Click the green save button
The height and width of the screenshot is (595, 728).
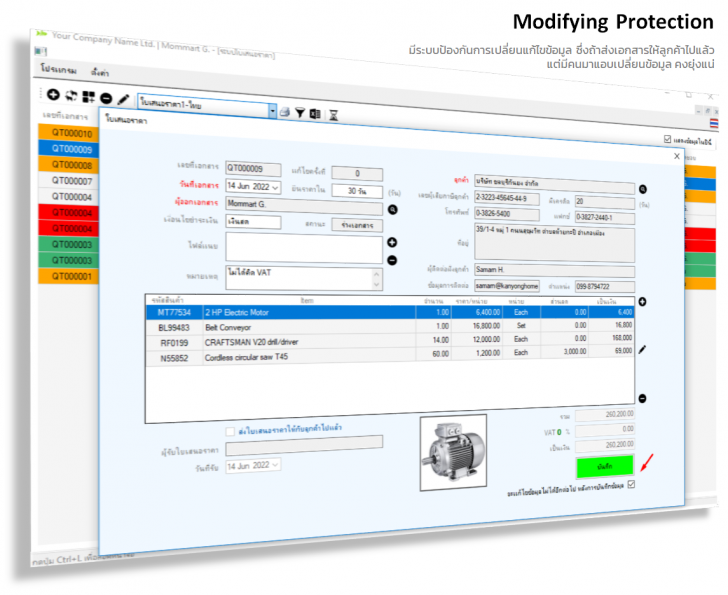click(604, 467)
